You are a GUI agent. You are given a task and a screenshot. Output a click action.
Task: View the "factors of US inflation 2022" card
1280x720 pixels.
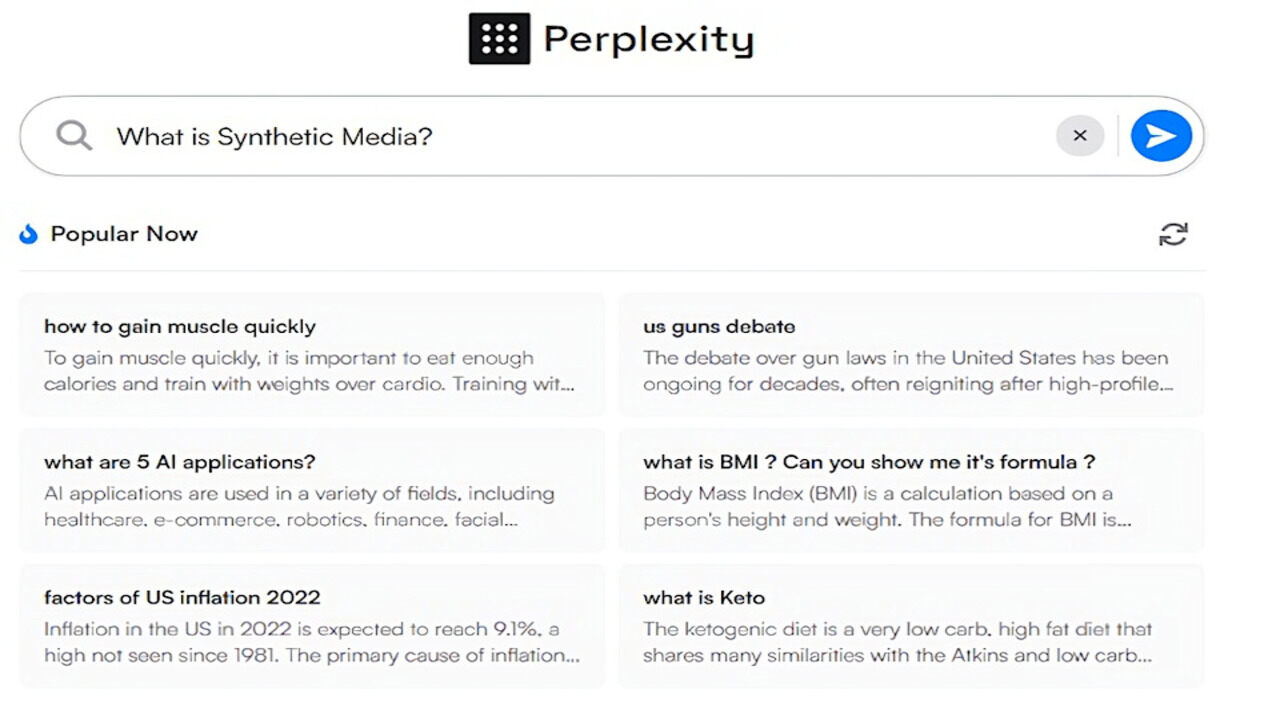click(312, 625)
